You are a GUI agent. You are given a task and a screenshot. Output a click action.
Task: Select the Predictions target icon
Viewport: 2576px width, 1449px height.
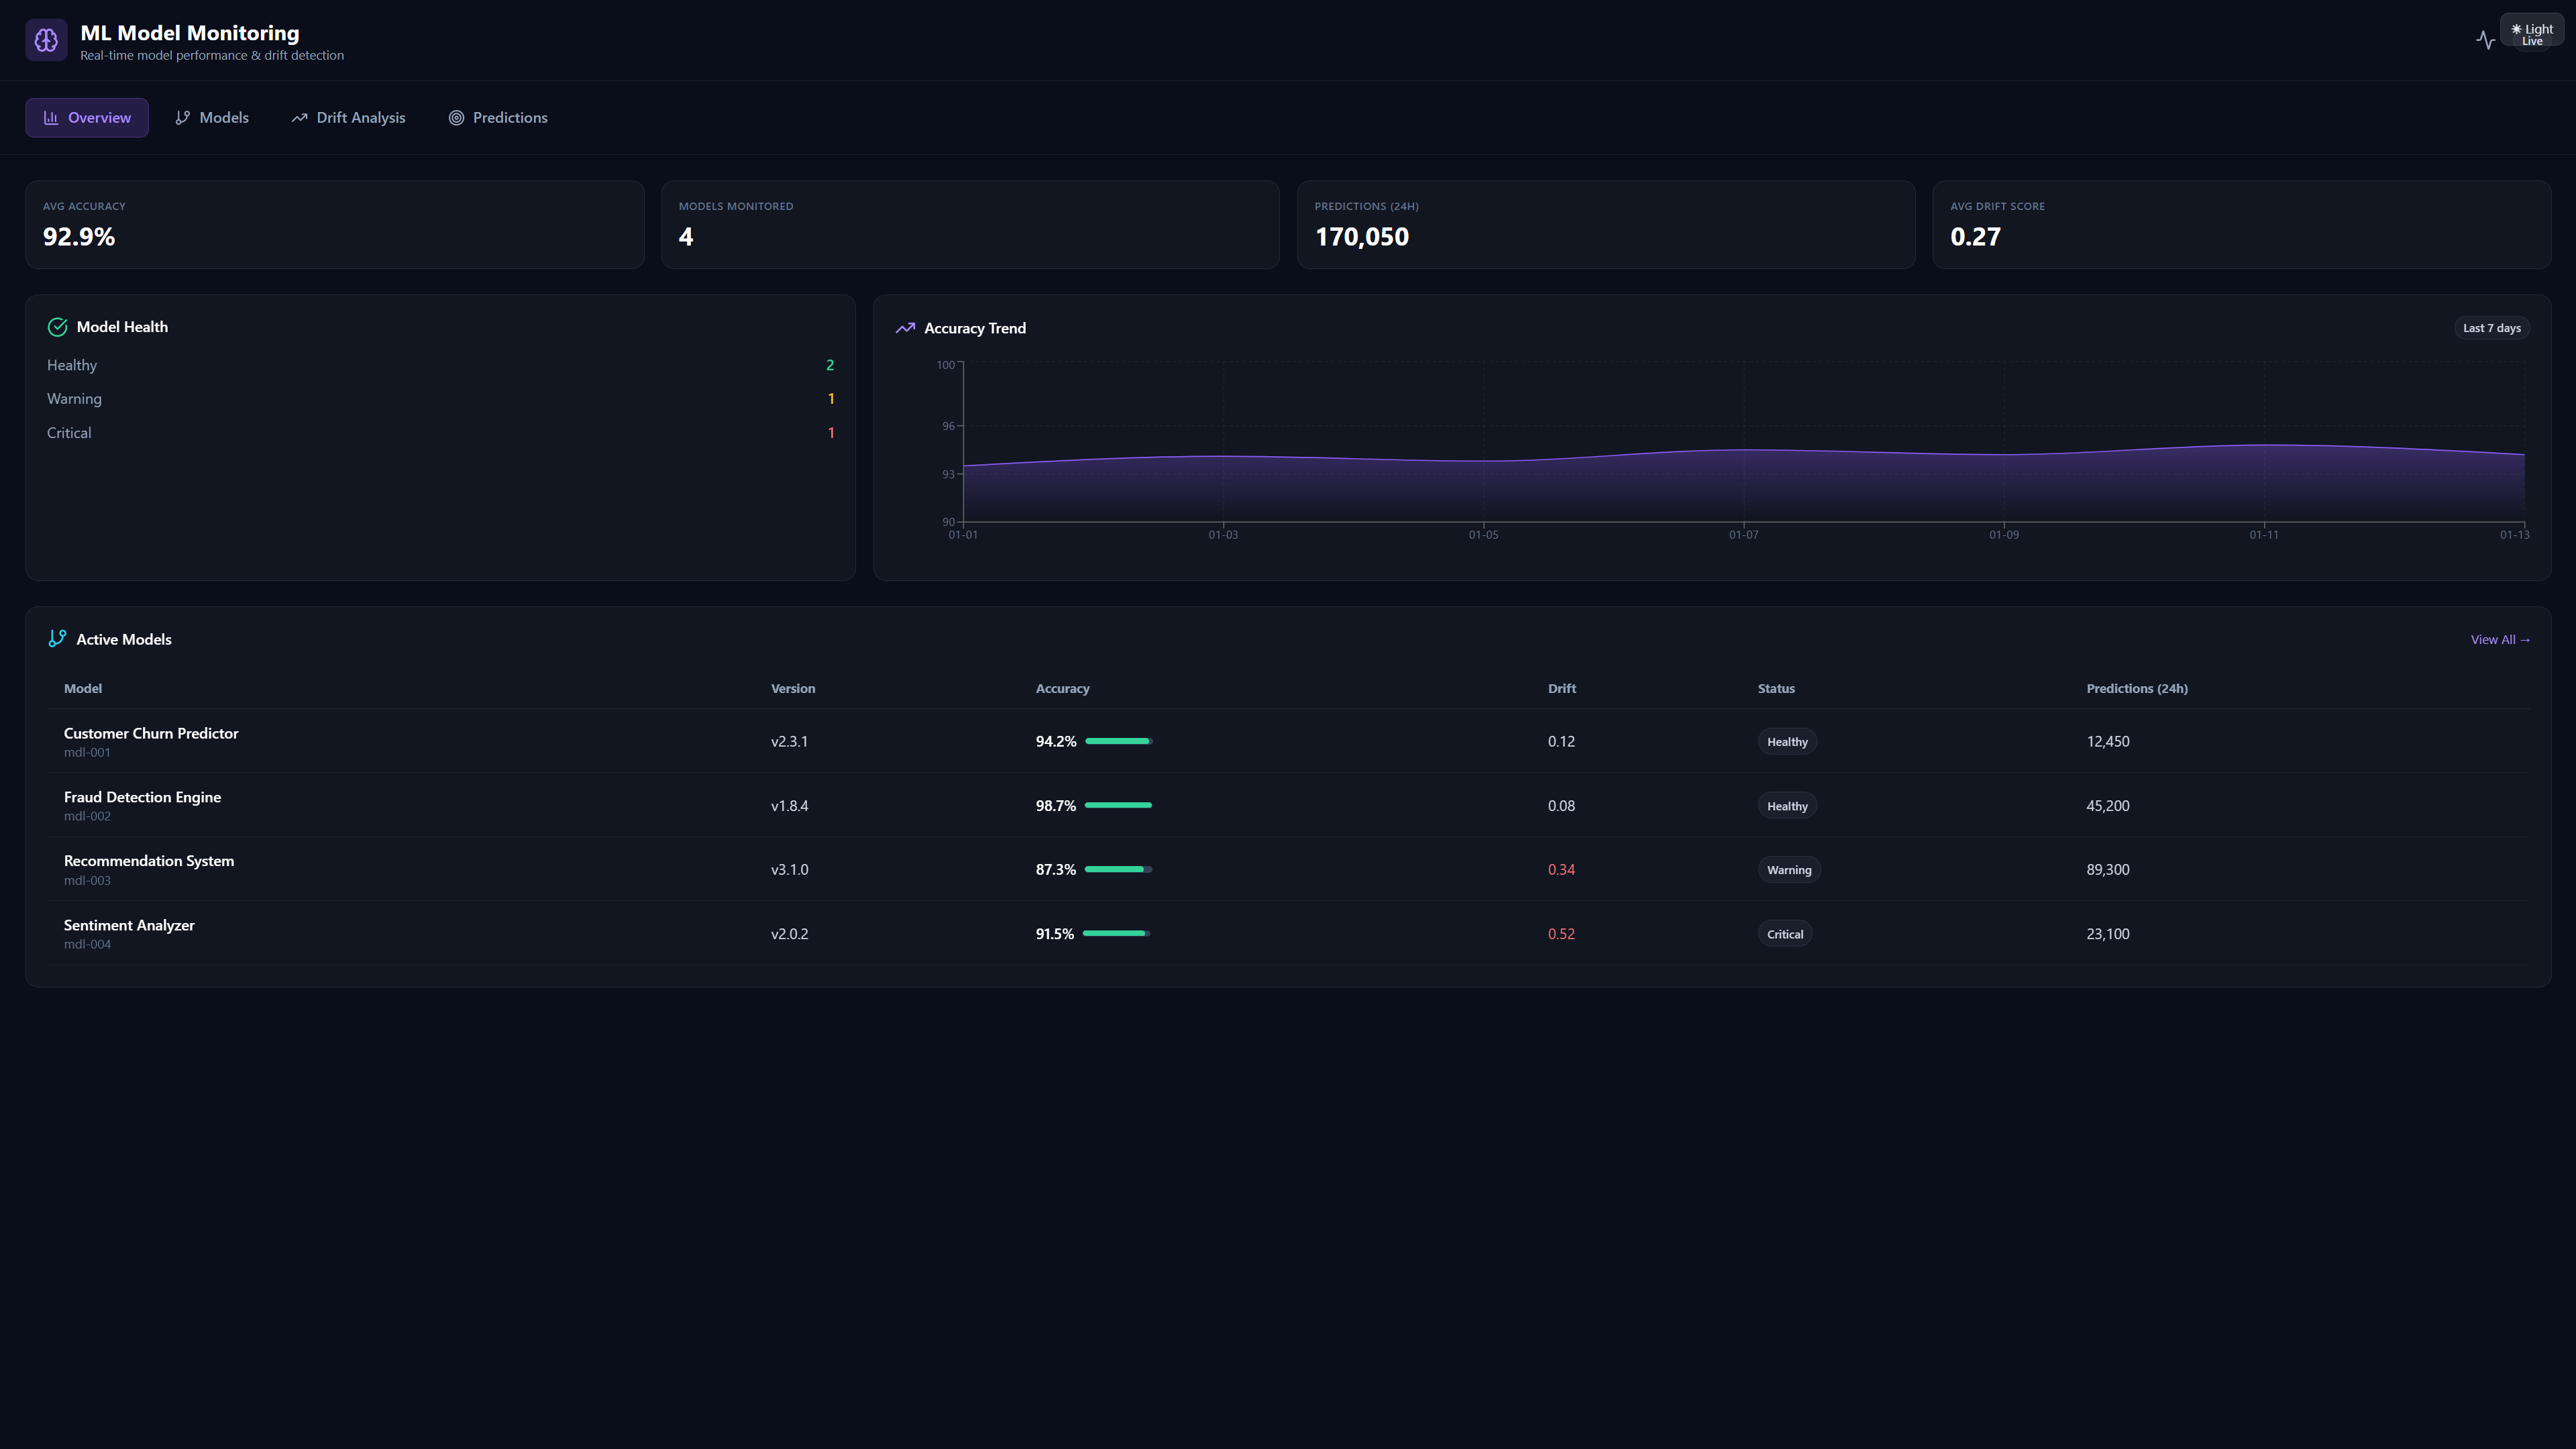point(457,117)
